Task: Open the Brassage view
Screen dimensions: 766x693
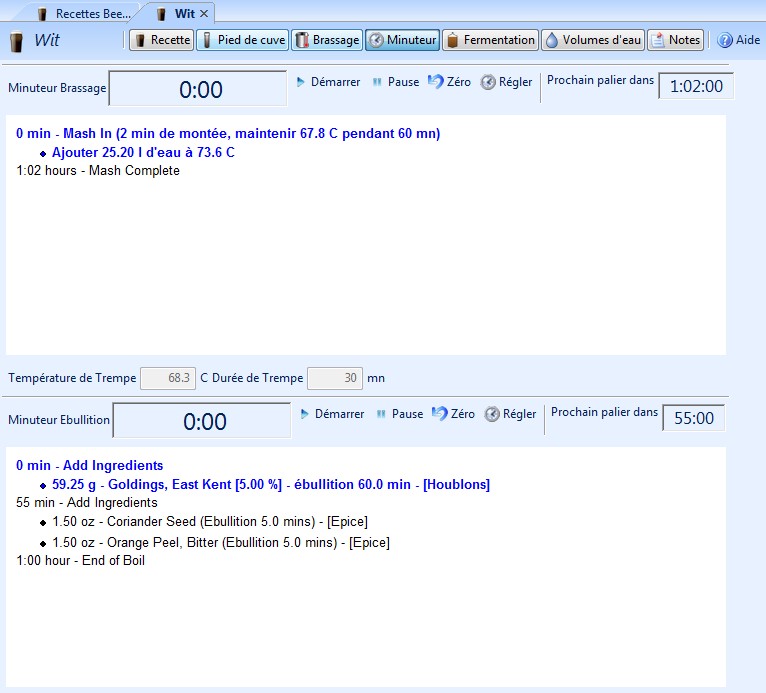Action: click(x=326, y=40)
